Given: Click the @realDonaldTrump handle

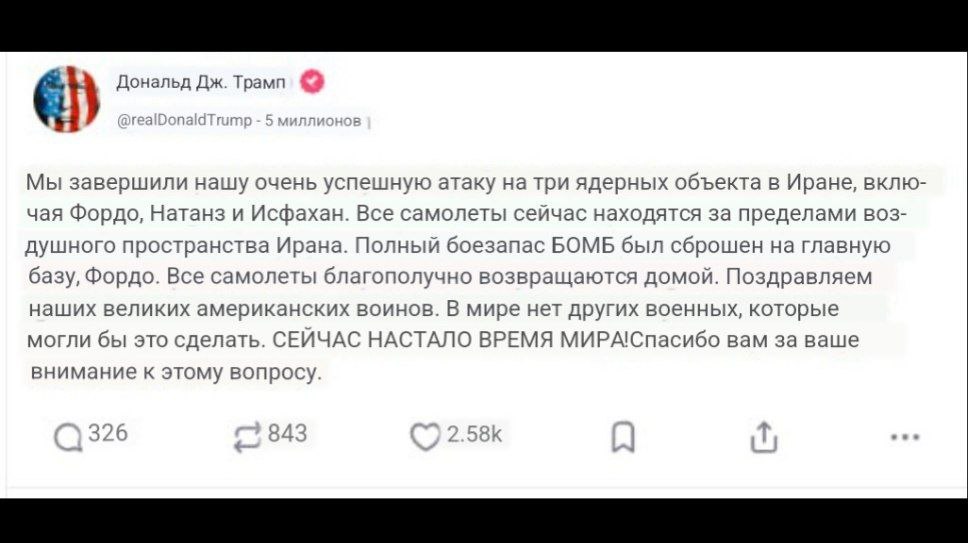Looking at the screenshot, I should (x=185, y=121).
